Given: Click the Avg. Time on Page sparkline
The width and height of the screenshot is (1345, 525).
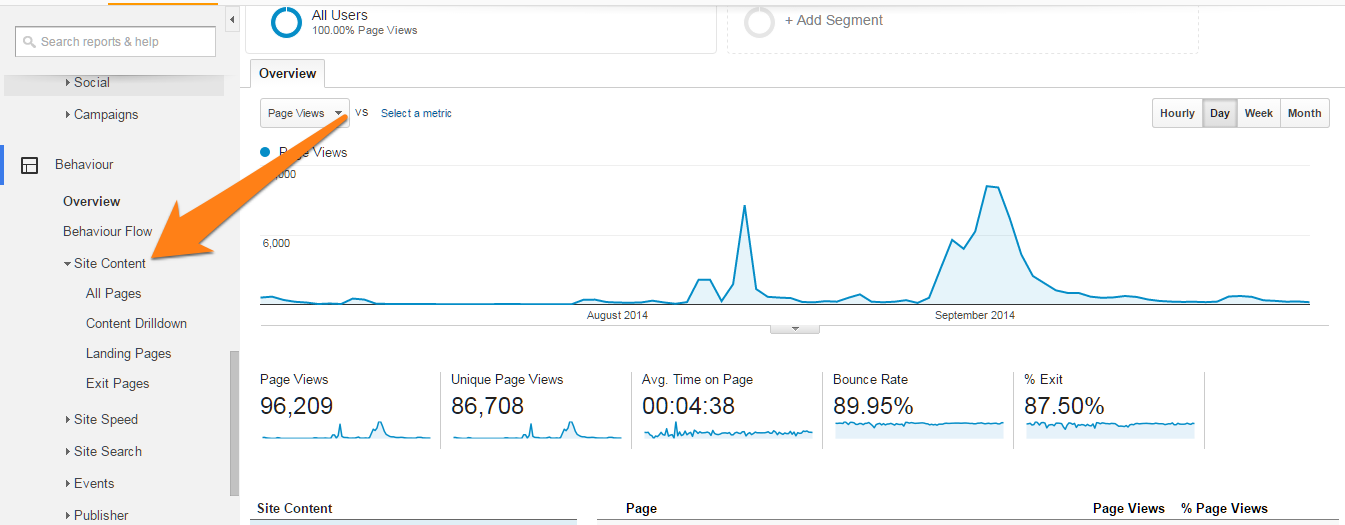Looking at the screenshot, I should tap(728, 431).
